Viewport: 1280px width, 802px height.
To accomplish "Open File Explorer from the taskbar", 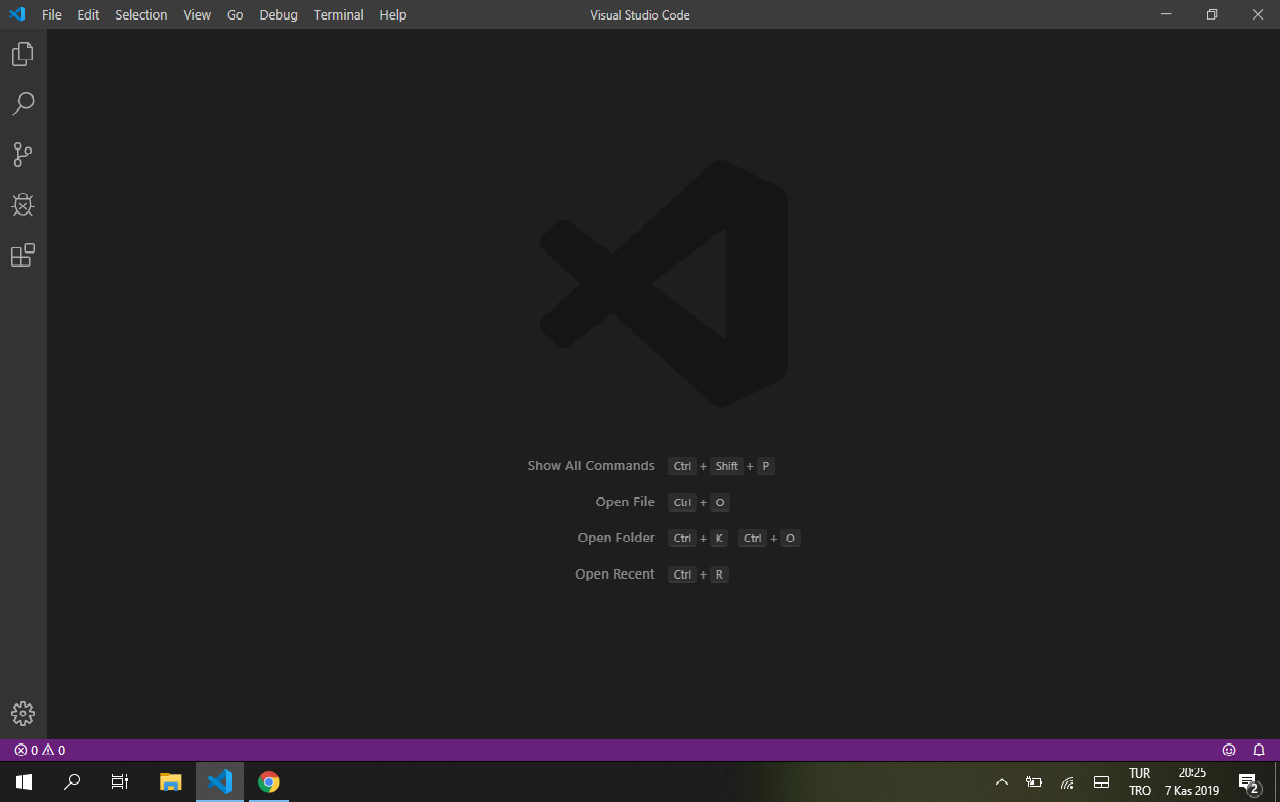I will pyautogui.click(x=171, y=782).
